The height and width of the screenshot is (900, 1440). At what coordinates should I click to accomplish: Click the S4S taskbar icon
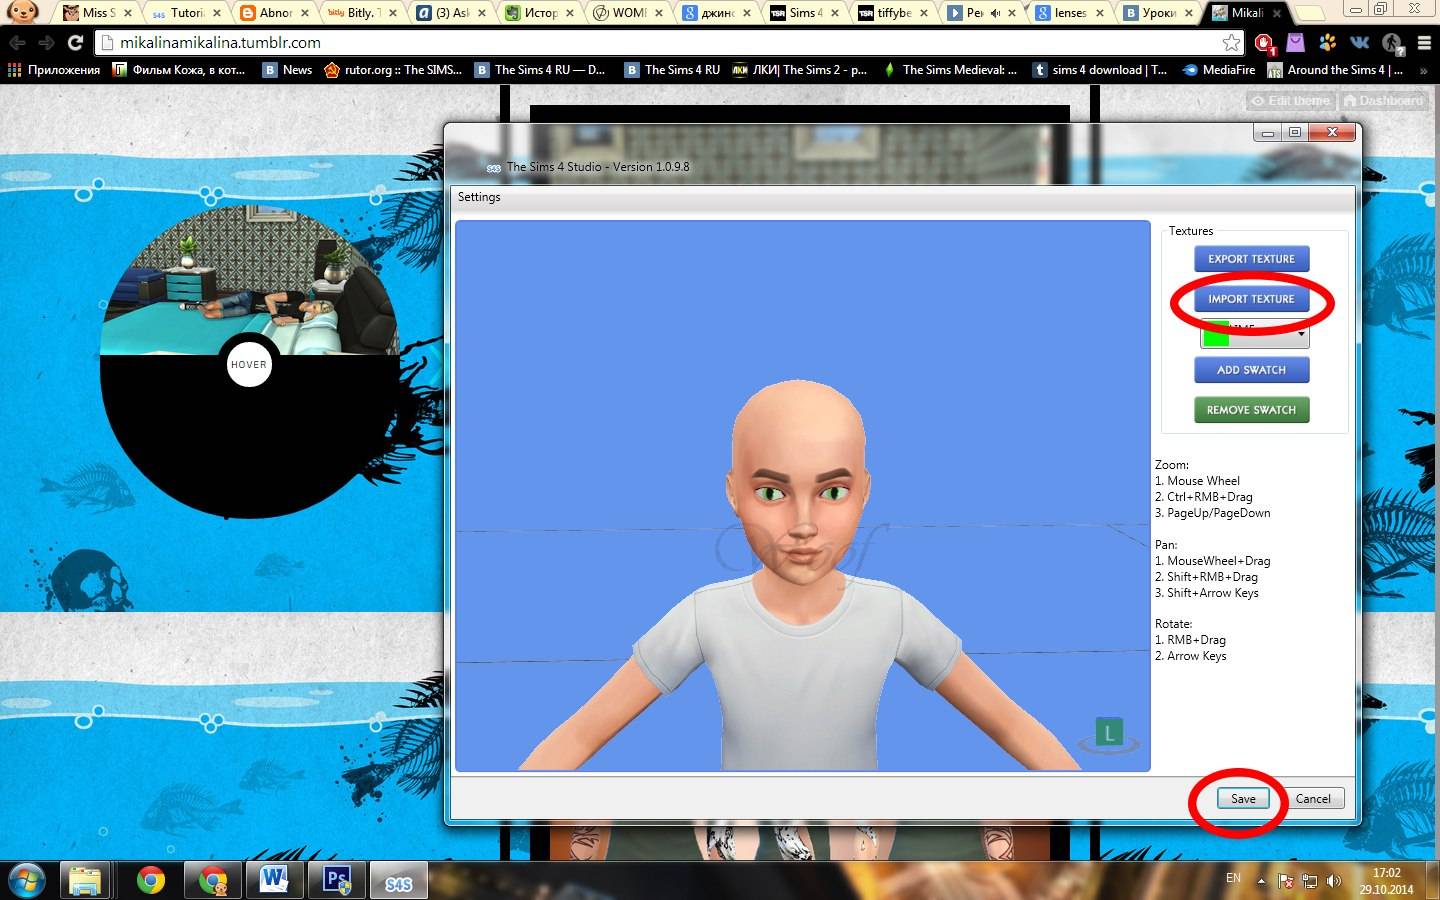pyautogui.click(x=398, y=881)
